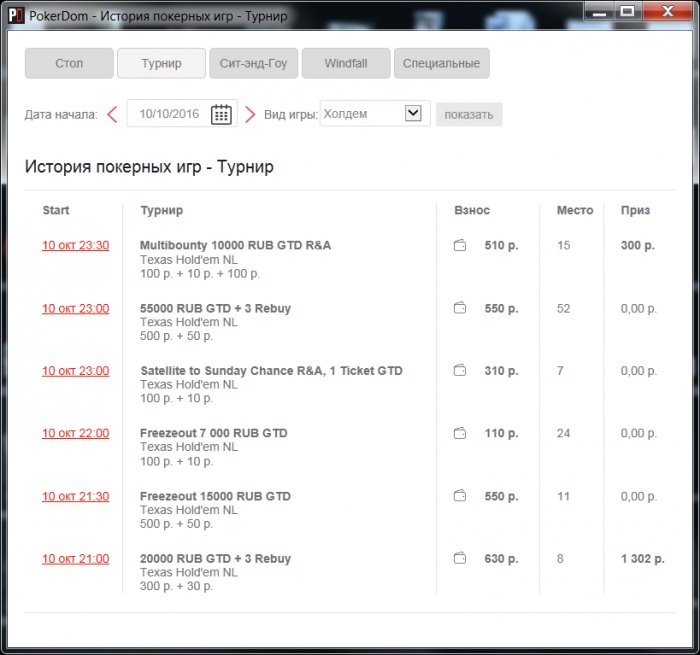Switch to the Специальные tab
The width and height of the screenshot is (700, 655).
pyautogui.click(x=442, y=63)
